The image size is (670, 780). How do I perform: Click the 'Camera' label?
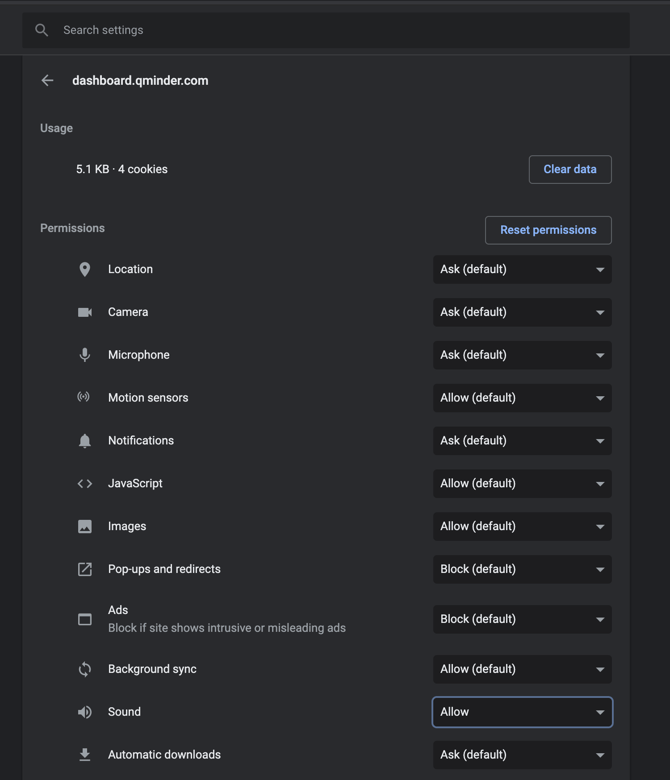click(x=128, y=312)
